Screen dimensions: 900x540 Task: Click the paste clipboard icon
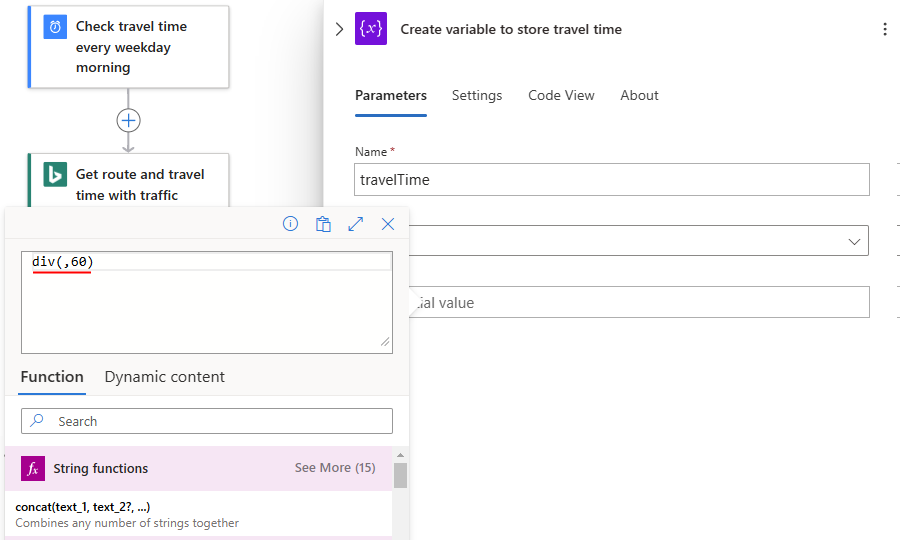(323, 224)
